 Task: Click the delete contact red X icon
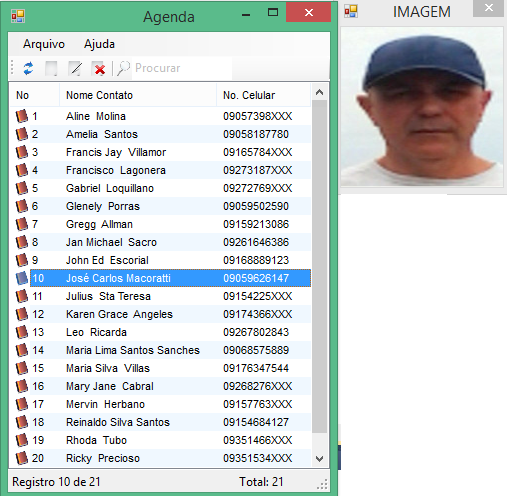point(99,69)
